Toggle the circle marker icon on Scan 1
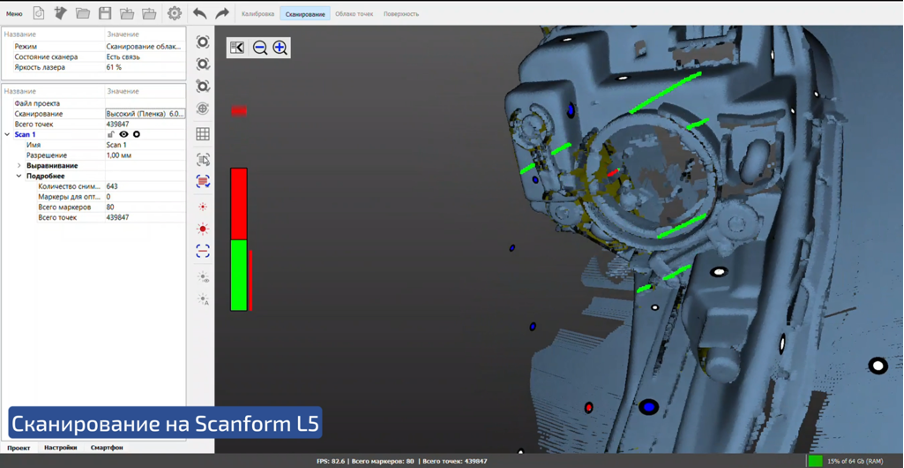The height and width of the screenshot is (468, 904). (x=137, y=134)
